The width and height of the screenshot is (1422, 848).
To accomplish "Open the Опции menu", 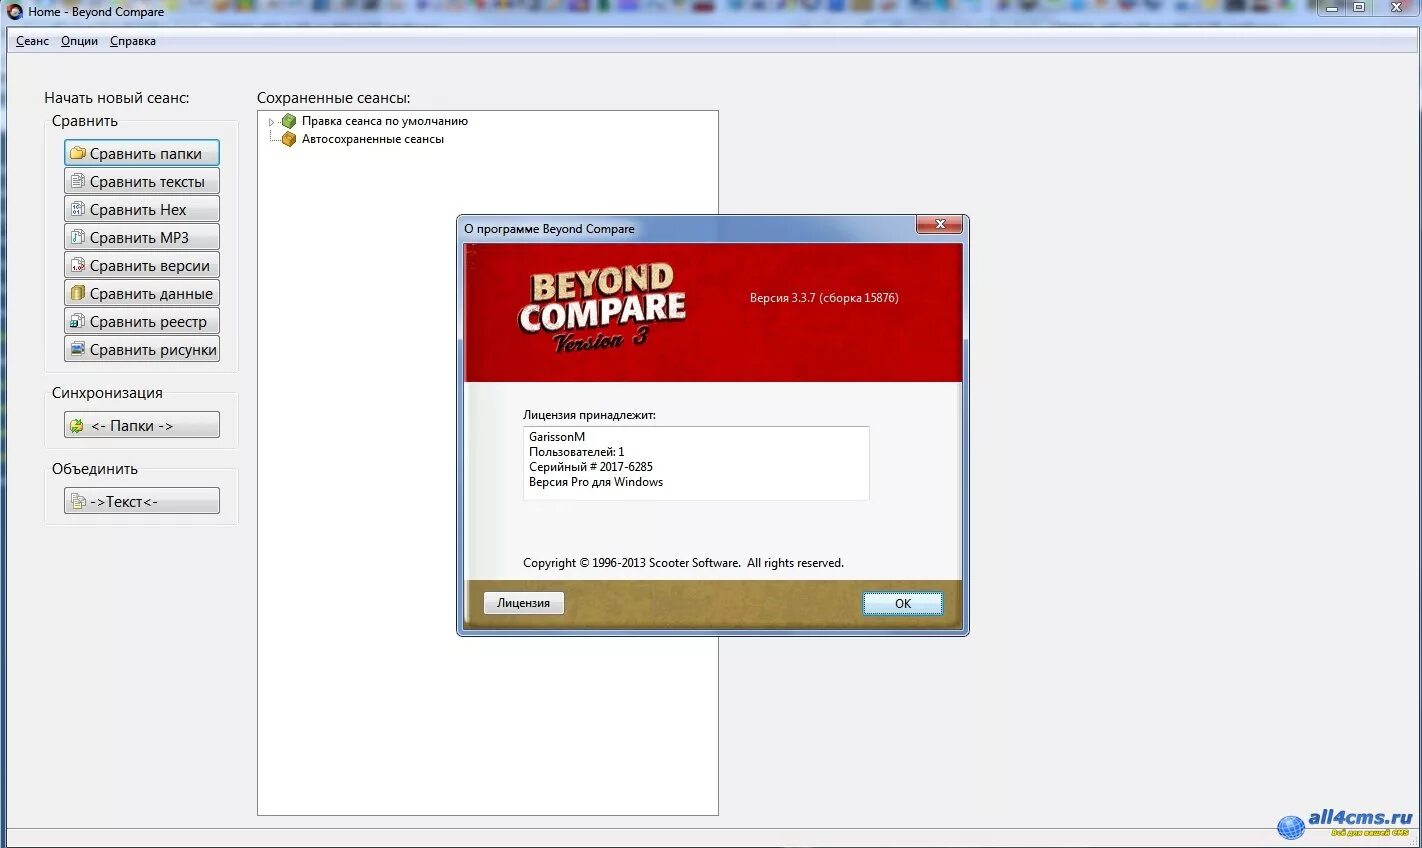I will pyautogui.click(x=79, y=41).
